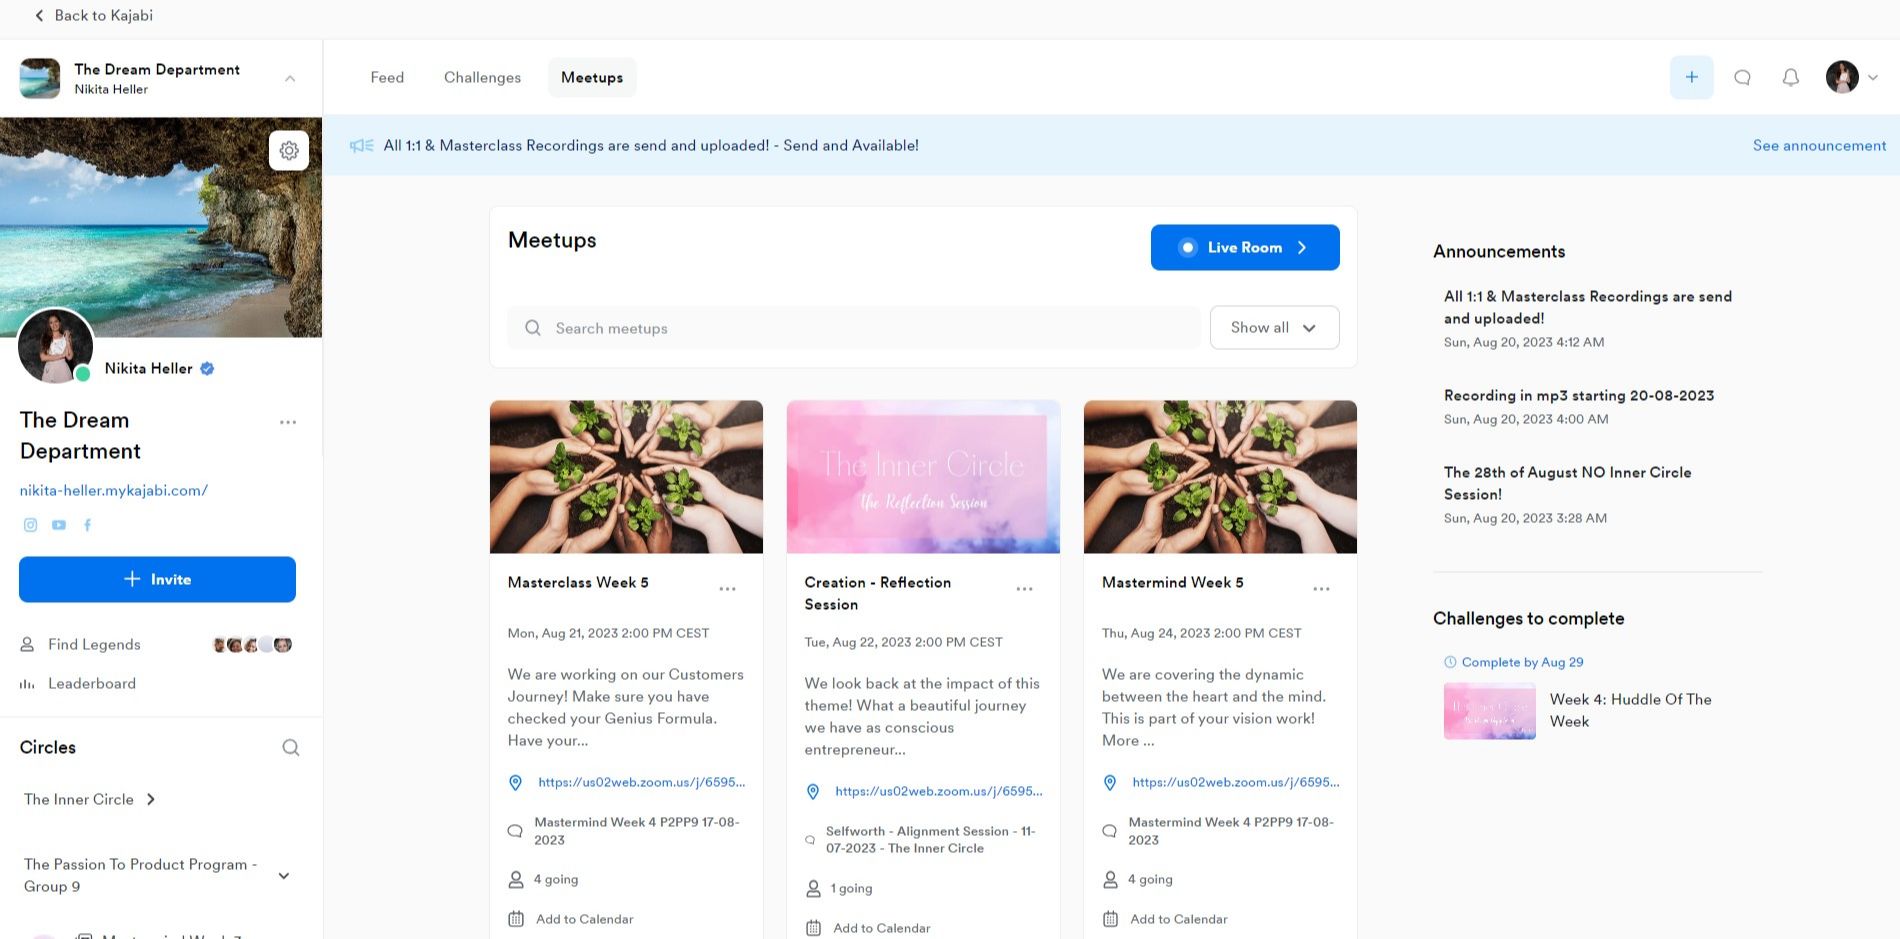Open The Inner Circle Reflection Session thumbnail
Screen dimensions: 1900x939
tap(923, 477)
